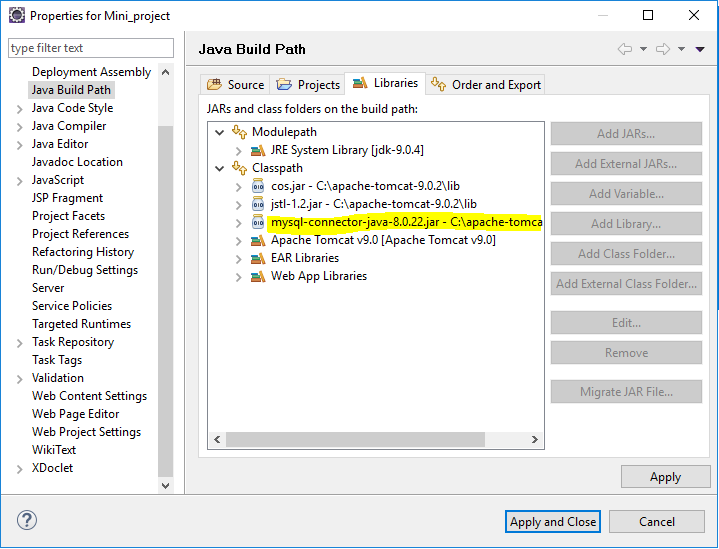Collapse the Modulepath node
This screenshot has height=549, width=719.
[x=220, y=133]
